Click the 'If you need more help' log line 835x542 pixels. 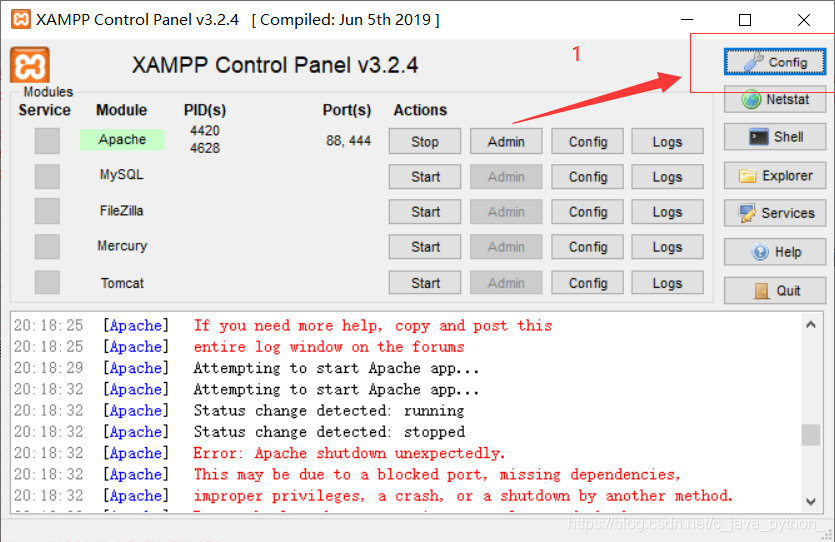pyautogui.click(x=372, y=325)
